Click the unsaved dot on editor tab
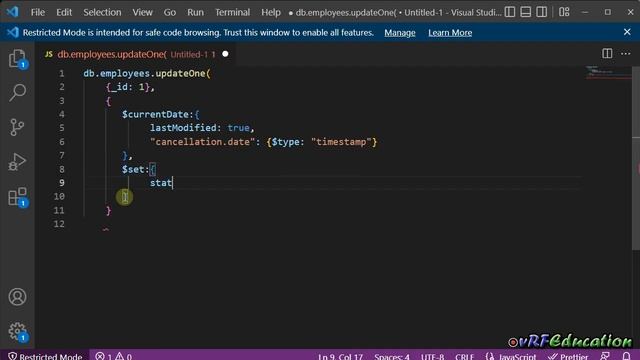 click(x=225, y=54)
